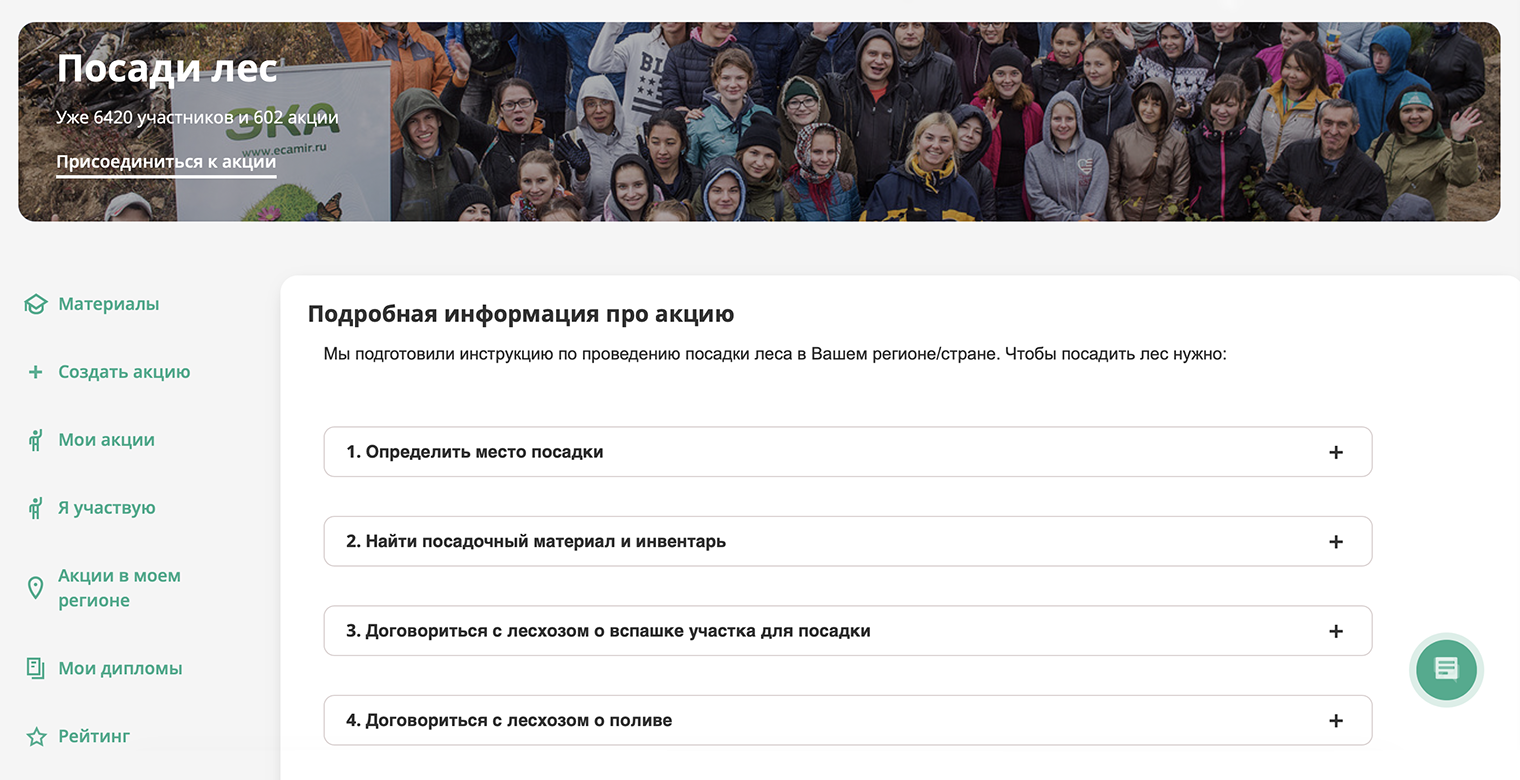Click the person icon beside Мои акции
1520x780 pixels.
coord(35,440)
